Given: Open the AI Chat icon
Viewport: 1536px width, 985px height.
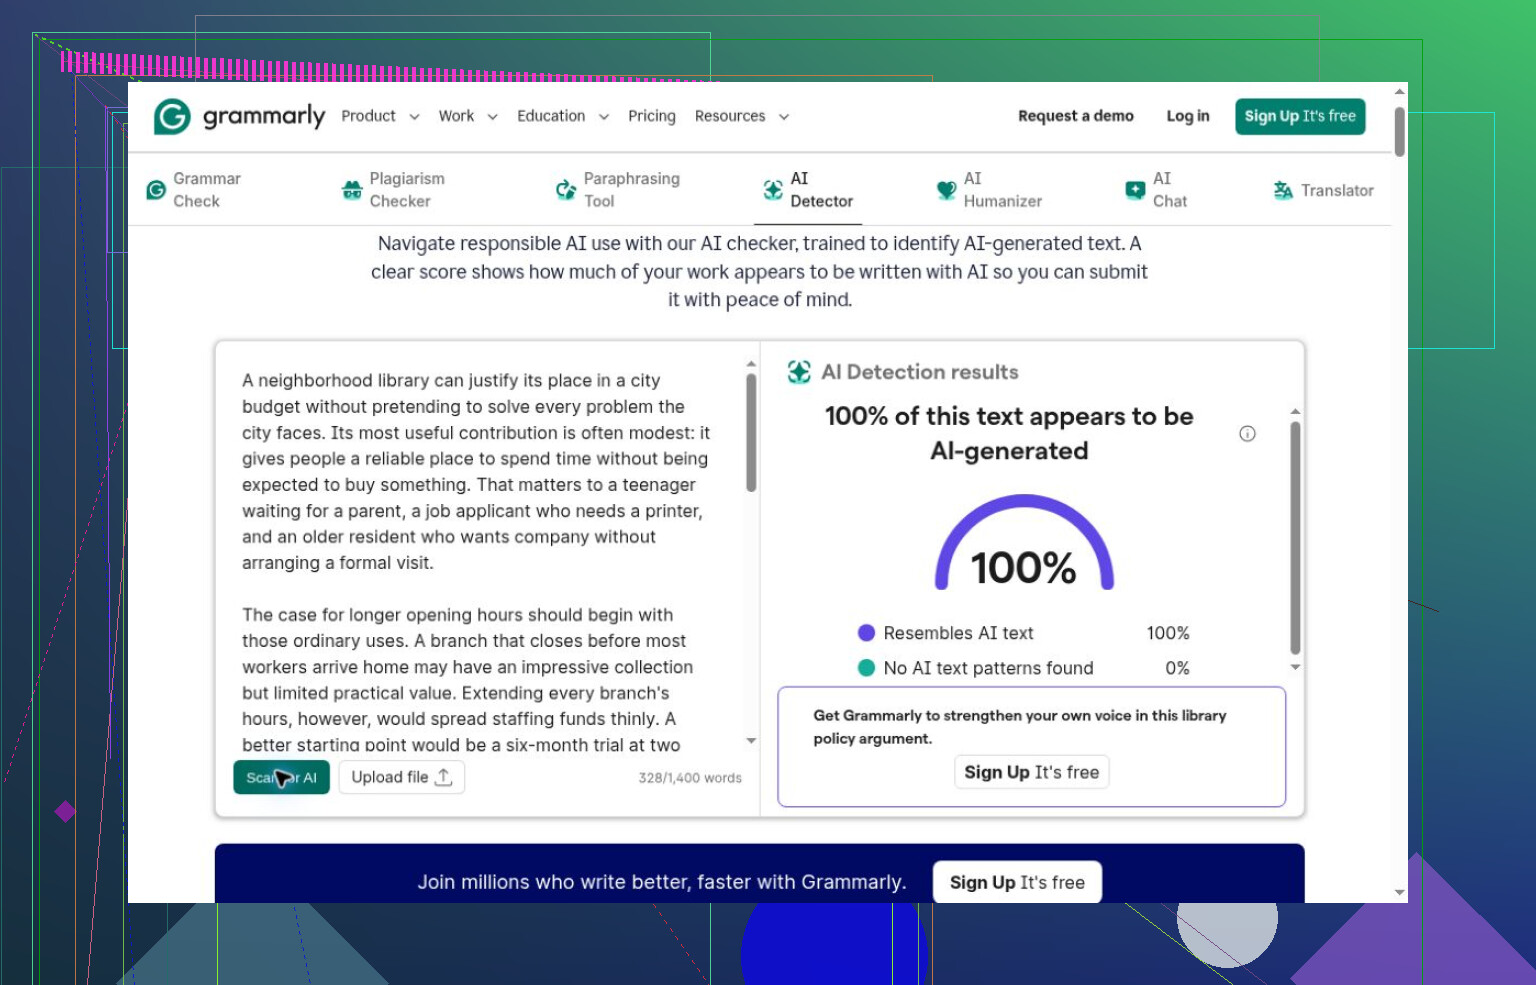Looking at the screenshot, I should pos(1135,190).
